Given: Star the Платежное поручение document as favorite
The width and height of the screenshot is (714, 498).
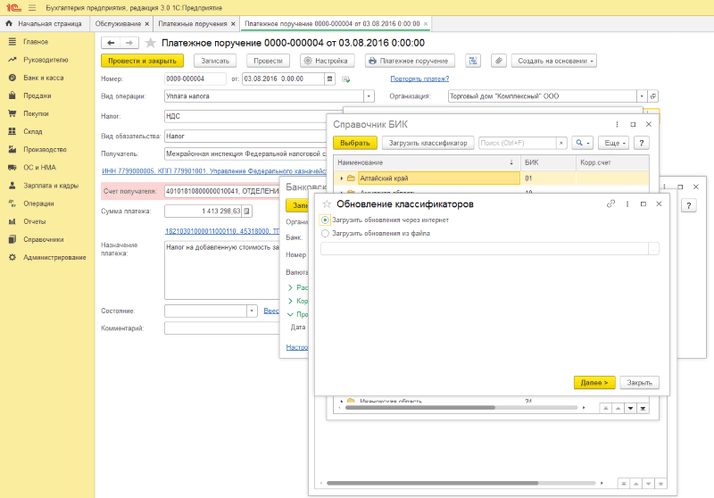Looking at the screenshot, I should [x=151, y=43].
